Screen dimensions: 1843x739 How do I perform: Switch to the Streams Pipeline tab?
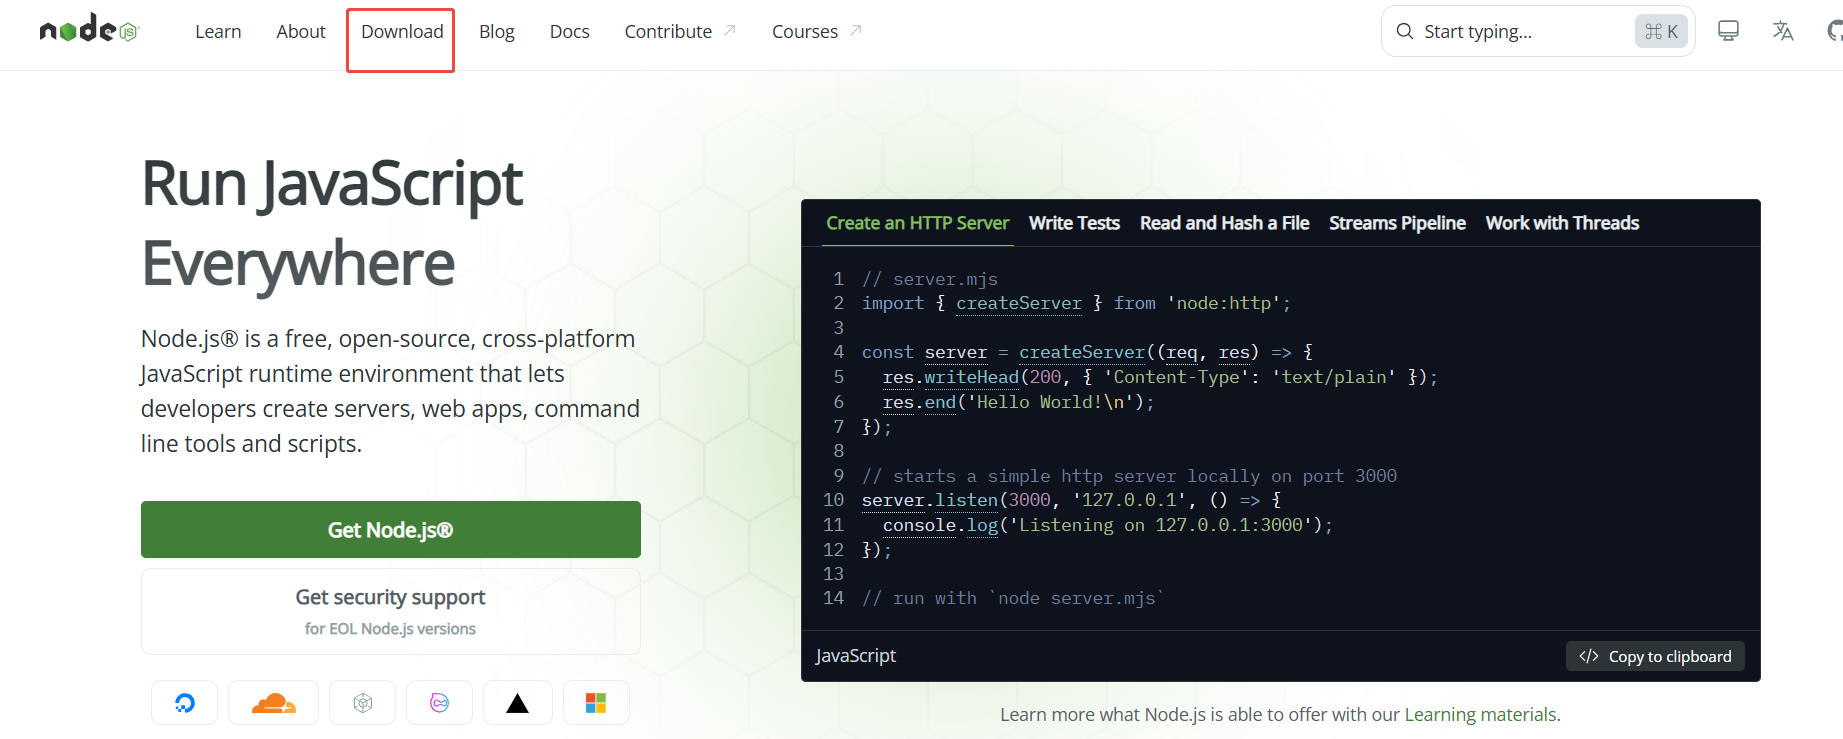click(x=1397, y=223)
